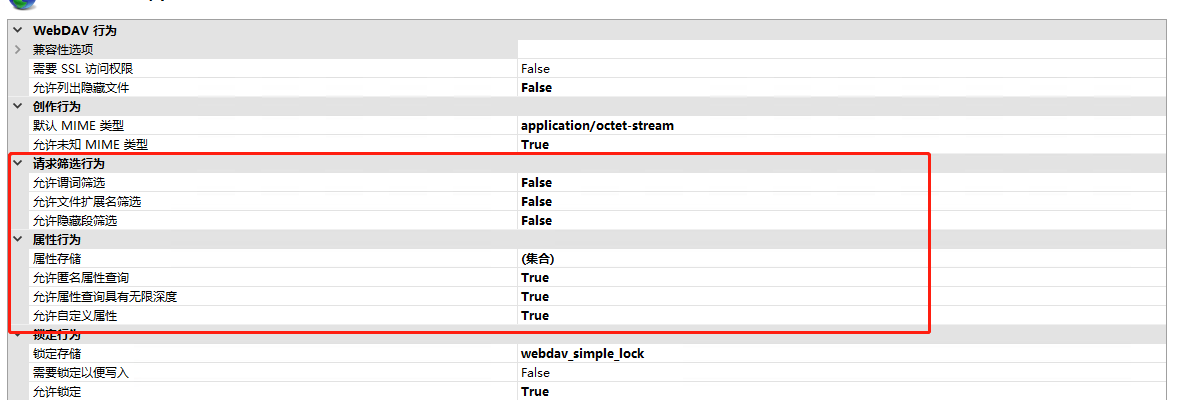Click the False value of 允许文件扩展名筛选

click(536, 202)
